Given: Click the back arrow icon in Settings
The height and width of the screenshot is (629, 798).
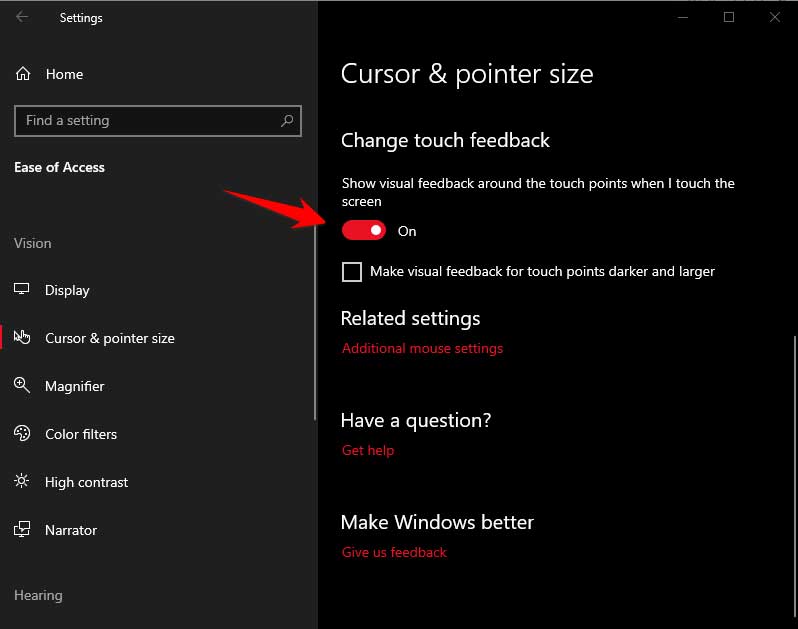Looking at the screenshot, I should point(22,17).
